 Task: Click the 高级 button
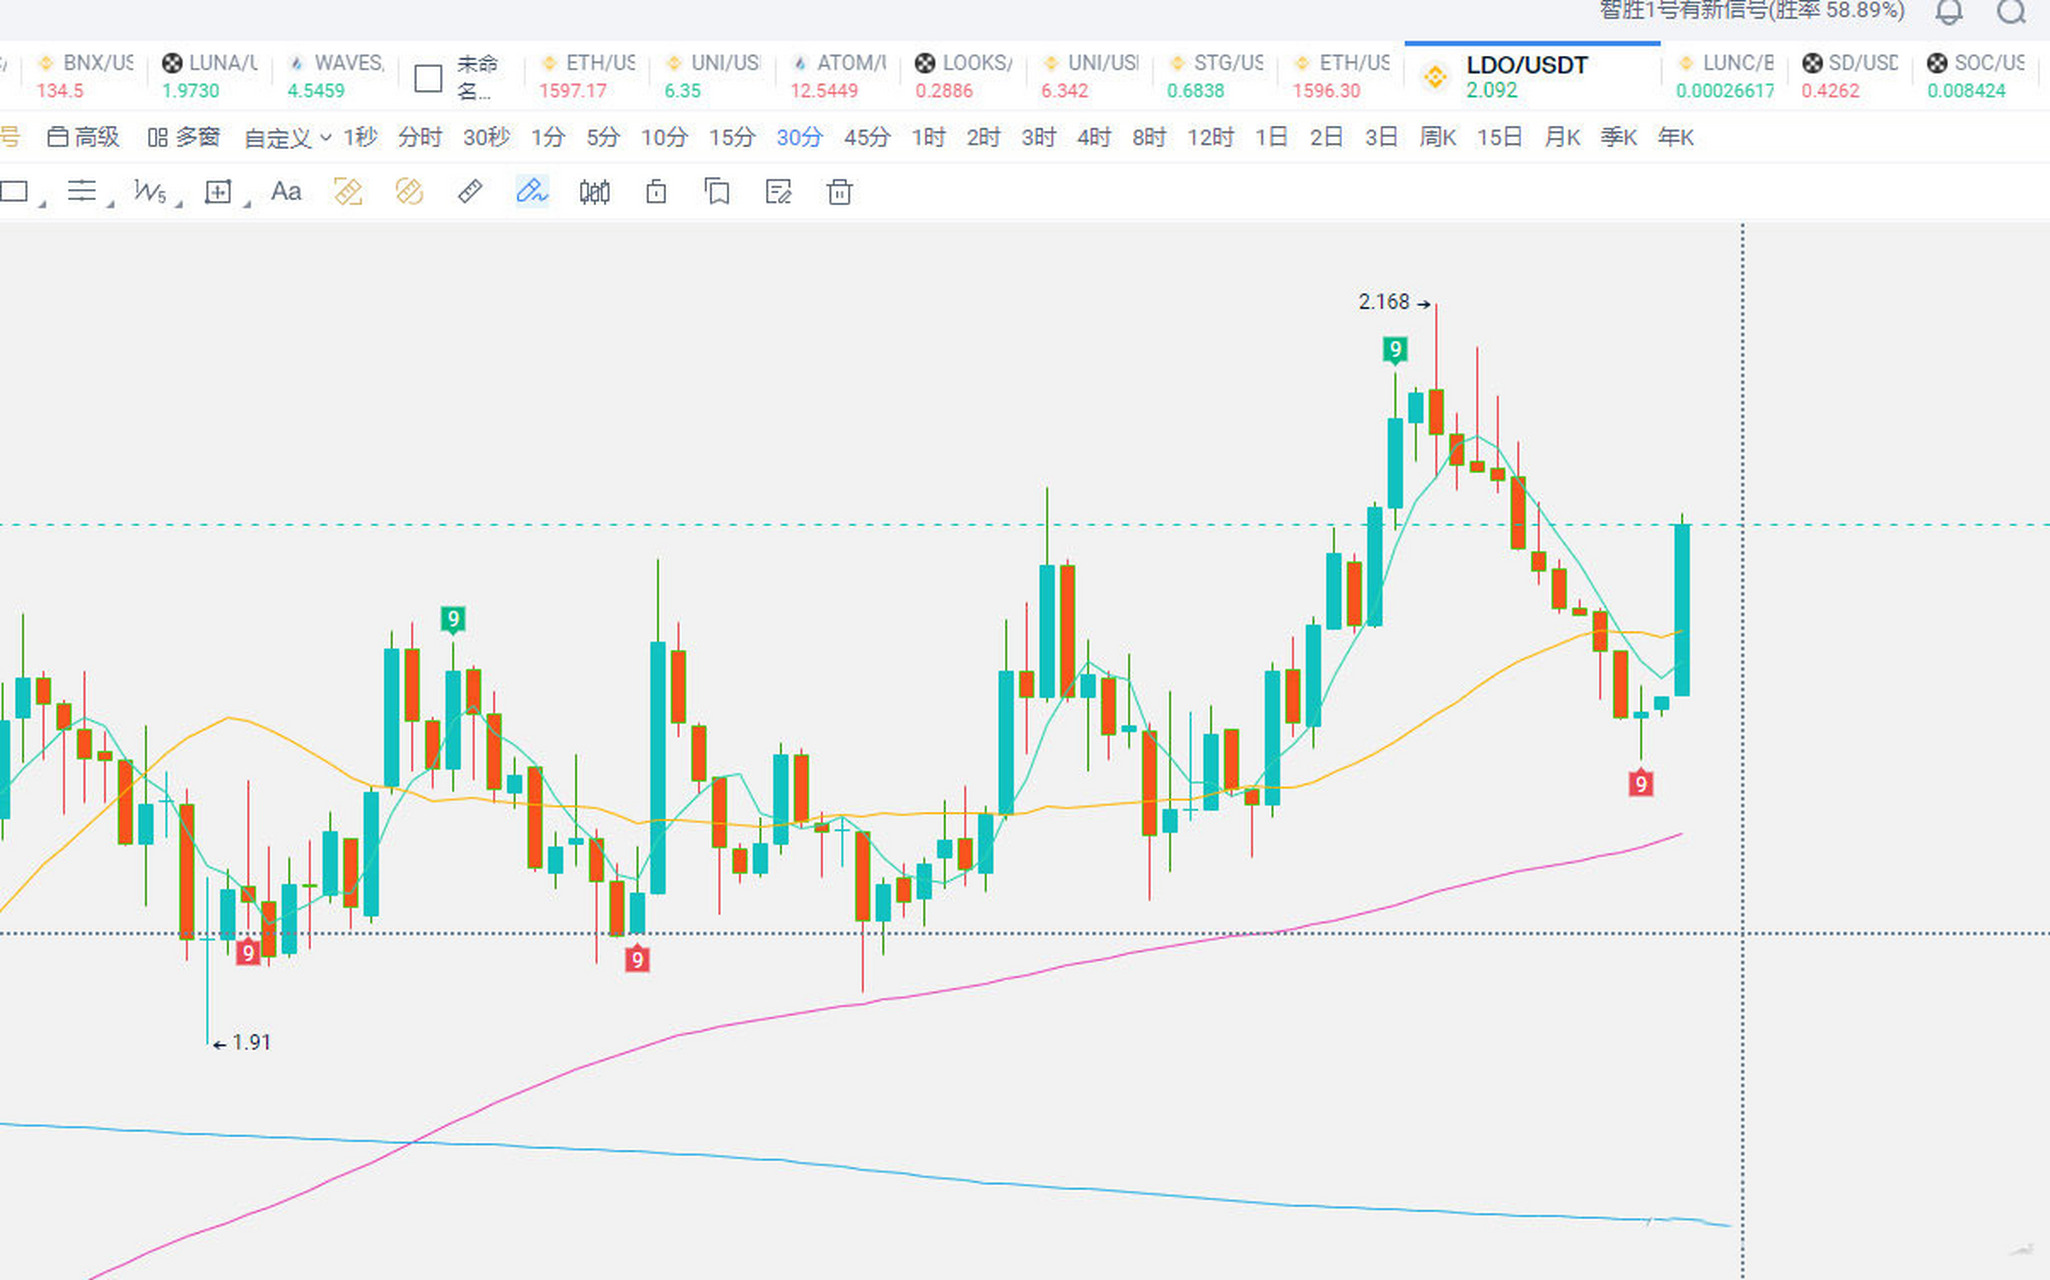pyautogui.click(x=84, y=137)
